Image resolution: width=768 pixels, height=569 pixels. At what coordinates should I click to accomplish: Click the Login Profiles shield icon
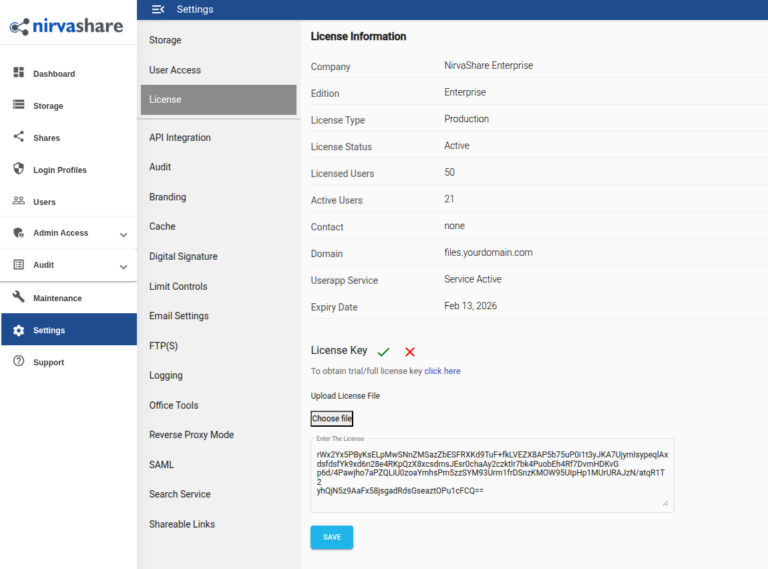click(18, 169)
